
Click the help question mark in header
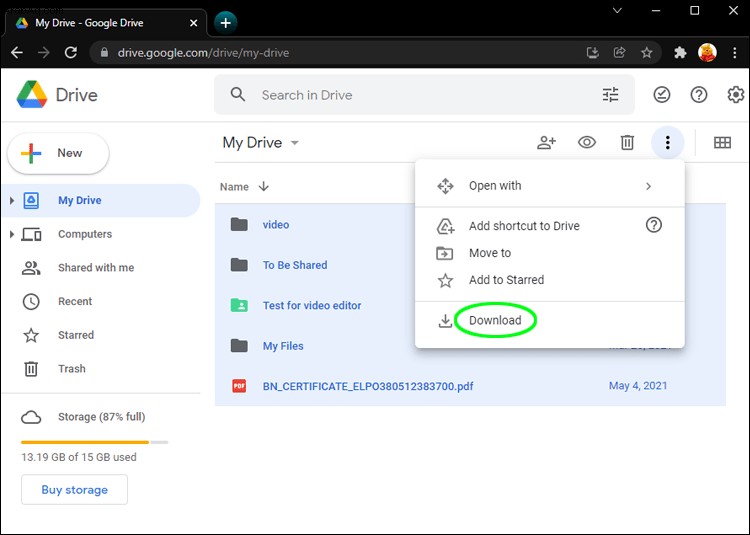tap(698, 95)
